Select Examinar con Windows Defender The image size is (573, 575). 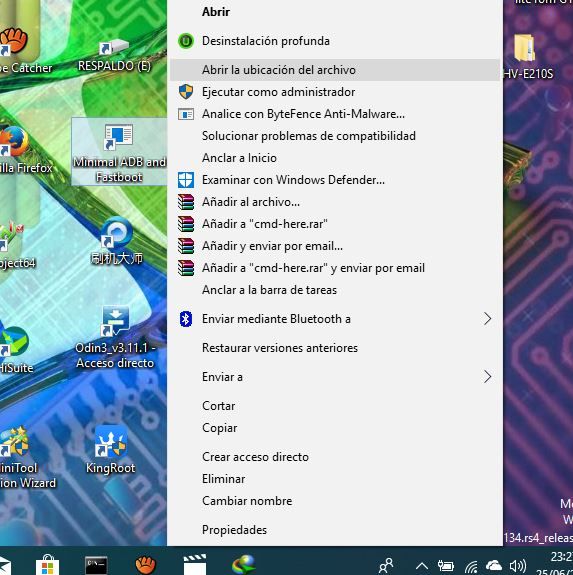tap(335, 180)
